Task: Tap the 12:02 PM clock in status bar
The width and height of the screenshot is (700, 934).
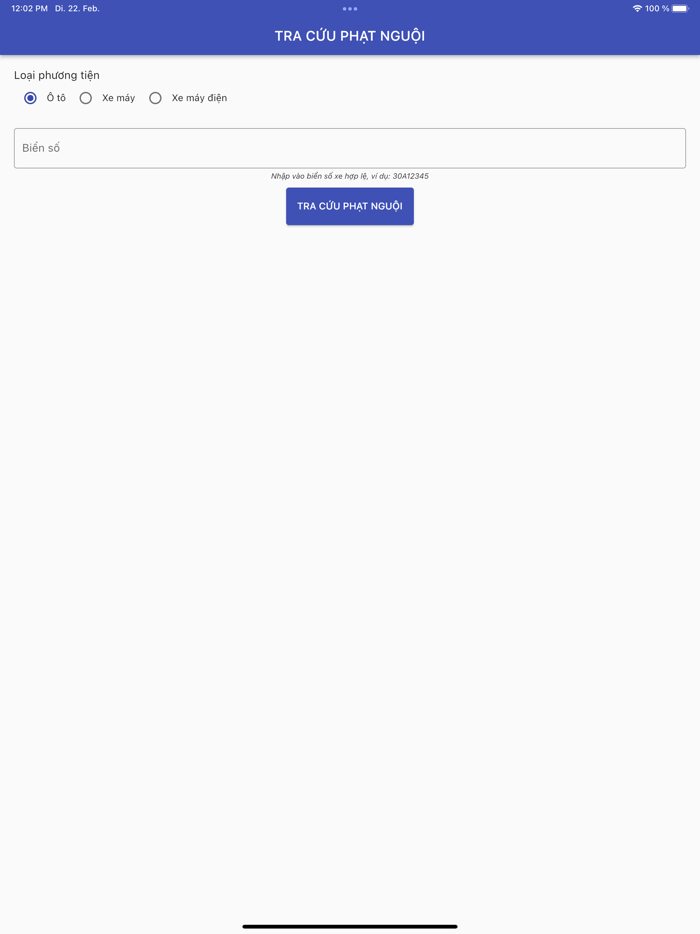Action: click(x=30, y=8)
